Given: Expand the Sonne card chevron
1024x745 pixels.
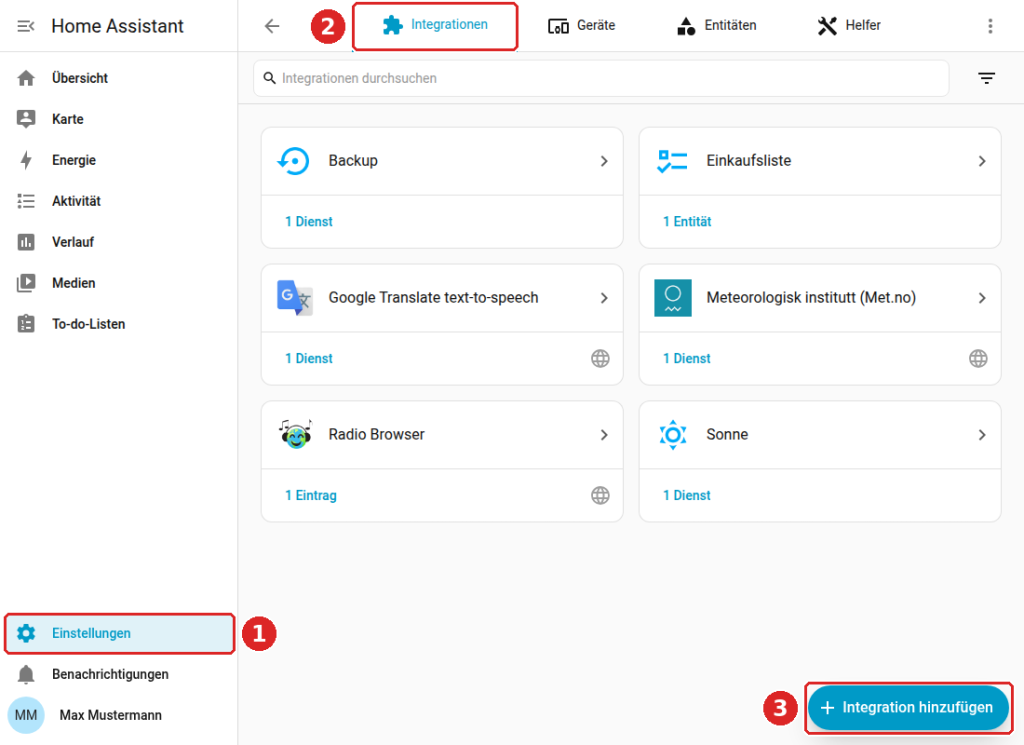Looking at the screenshot, I should 982,435.
